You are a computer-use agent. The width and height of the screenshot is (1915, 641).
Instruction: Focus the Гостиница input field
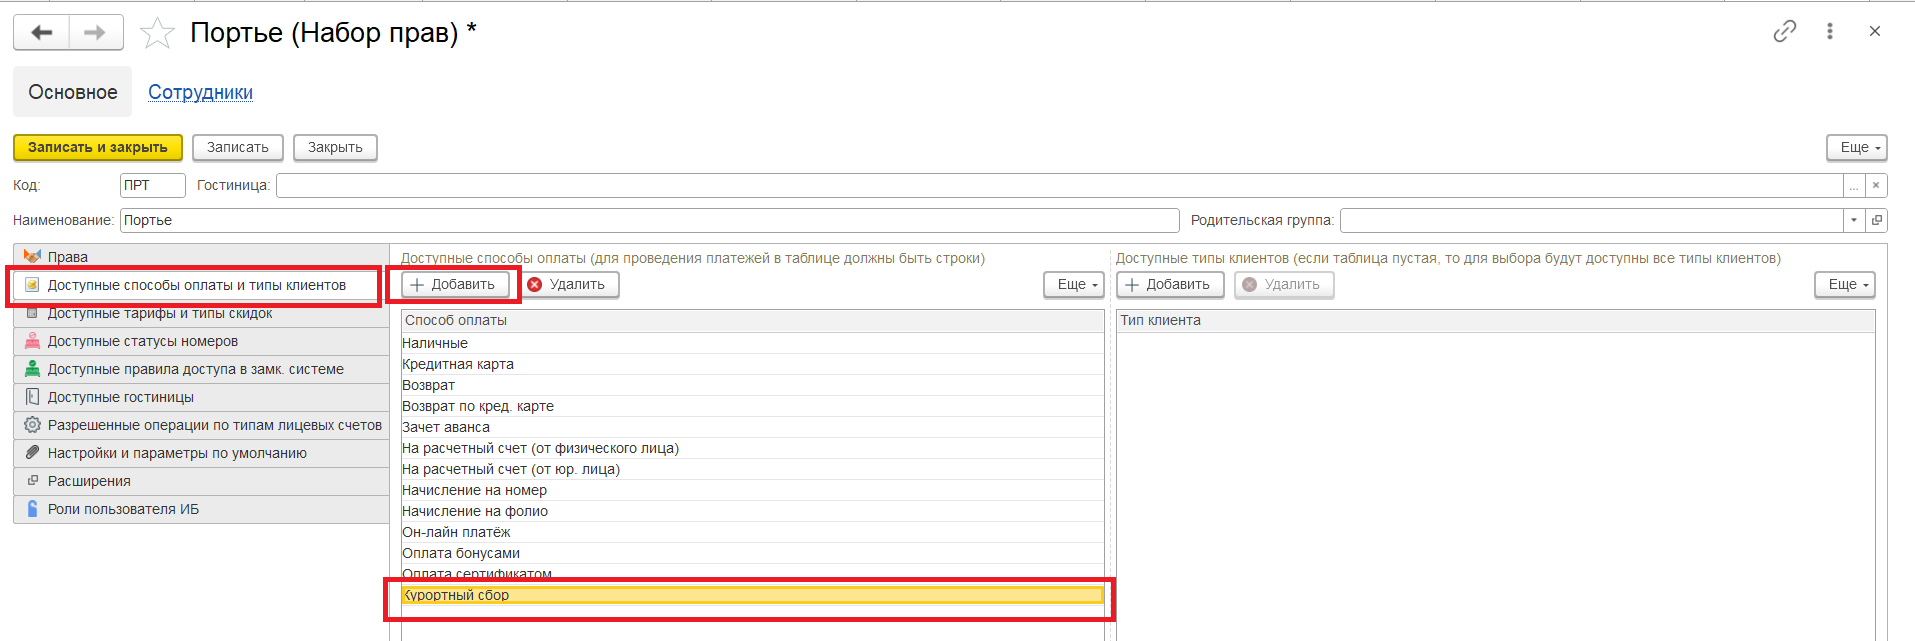coord(1060,185)
